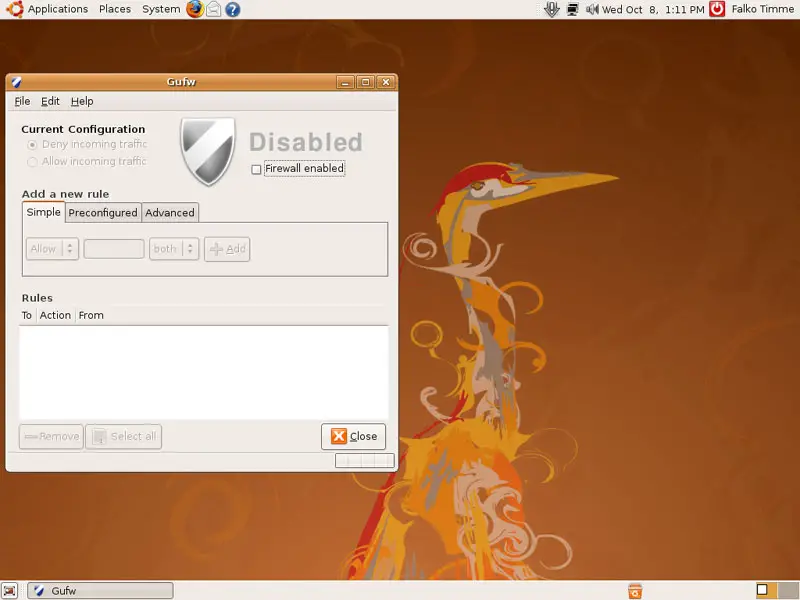Image resolution: width=800 pixels, height=600 pixels.
Task: Open the Help menu in Gufw
Action: click(82, 101)
